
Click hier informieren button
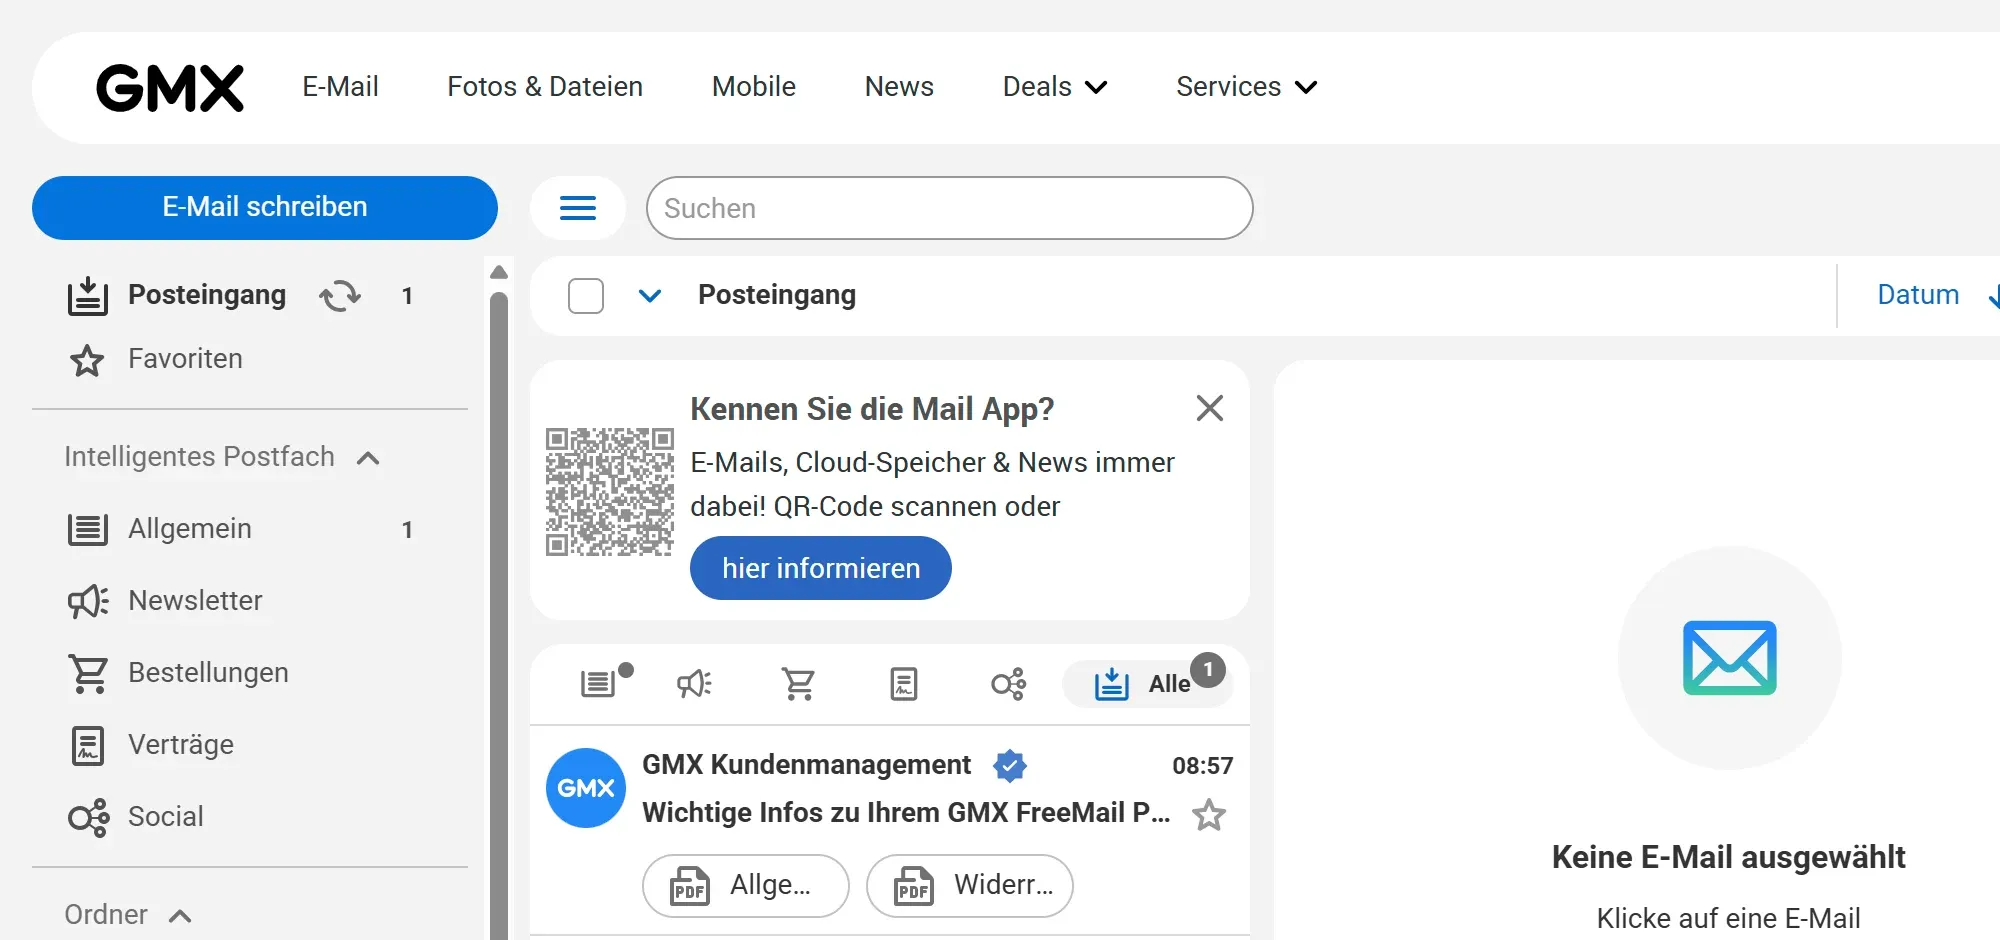pos(821,568)
